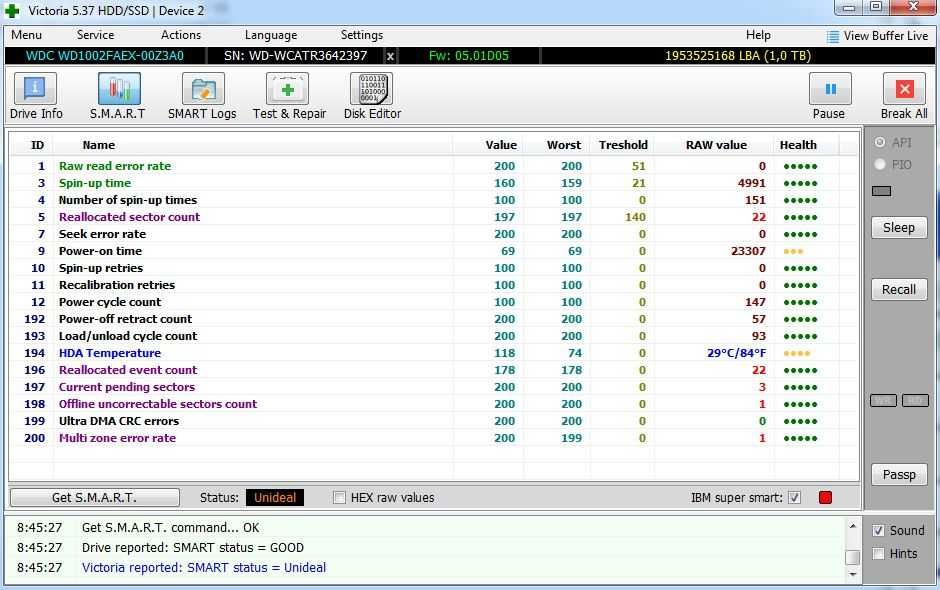Image resolution: width=940 pixels, height=590 pixels.
Task: Click the Get S.M.A.R.T. button
Action: pyautogui.click(x=94, y=498)
